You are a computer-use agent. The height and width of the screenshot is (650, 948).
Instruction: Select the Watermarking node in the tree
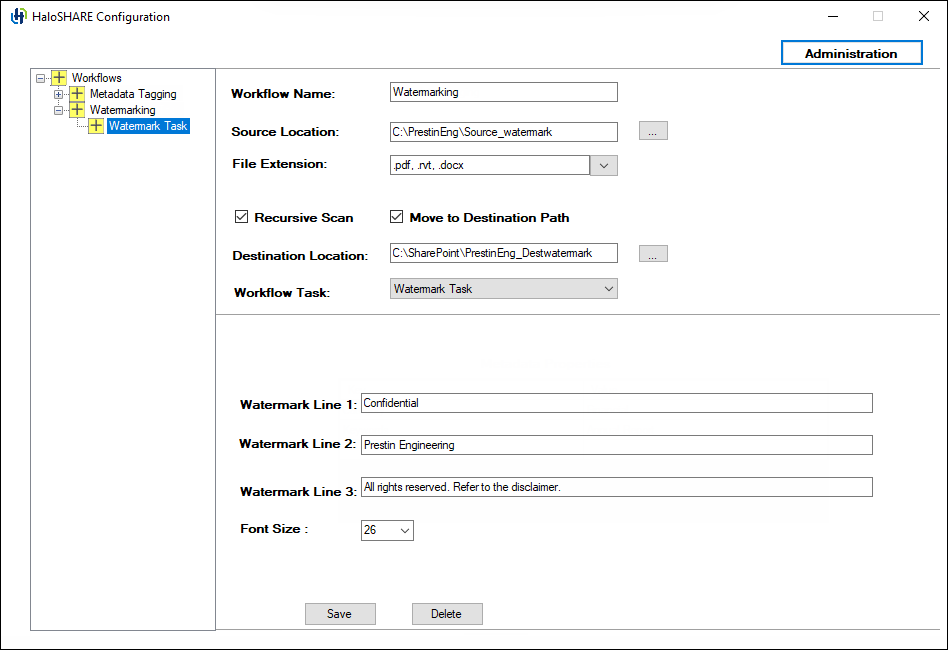(x=122, y=110)
